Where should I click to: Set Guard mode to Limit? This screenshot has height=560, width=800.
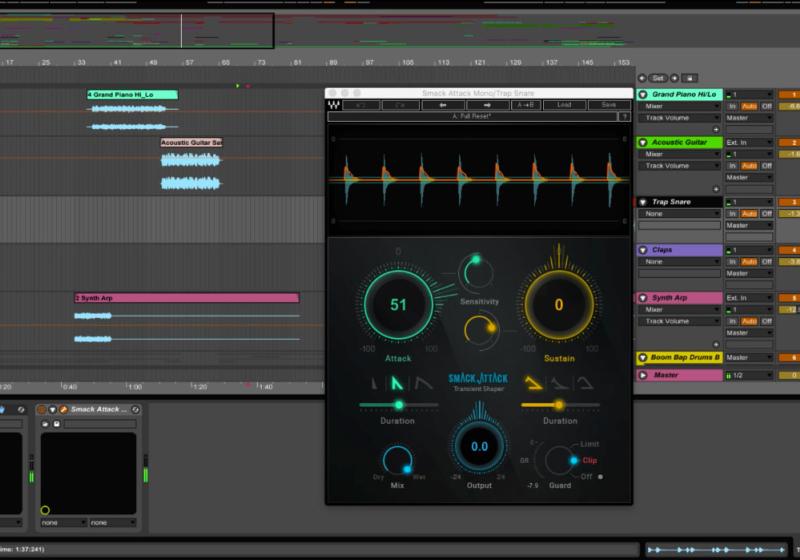pos(590,443)
